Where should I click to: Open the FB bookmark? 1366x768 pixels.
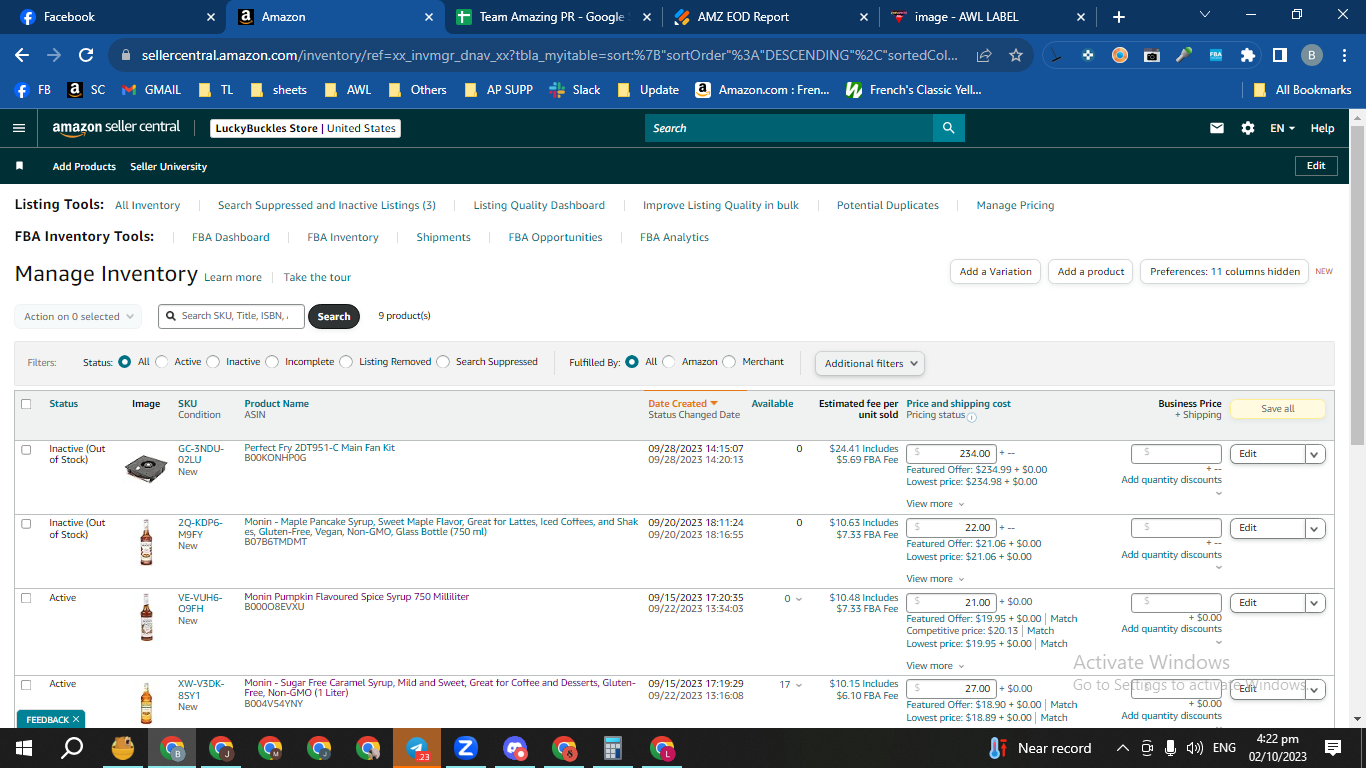(x=32, y=90)
